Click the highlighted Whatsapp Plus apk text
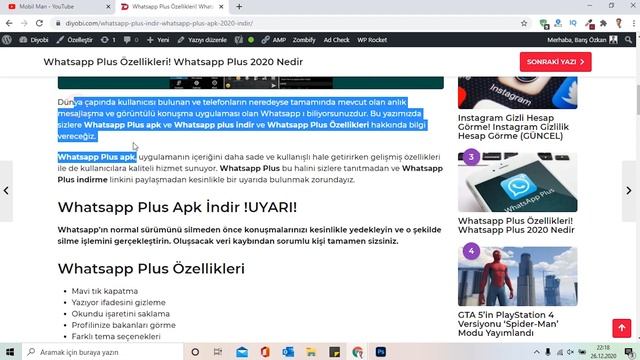The width and height of the screenshot is (640, 360). [96, 157]
